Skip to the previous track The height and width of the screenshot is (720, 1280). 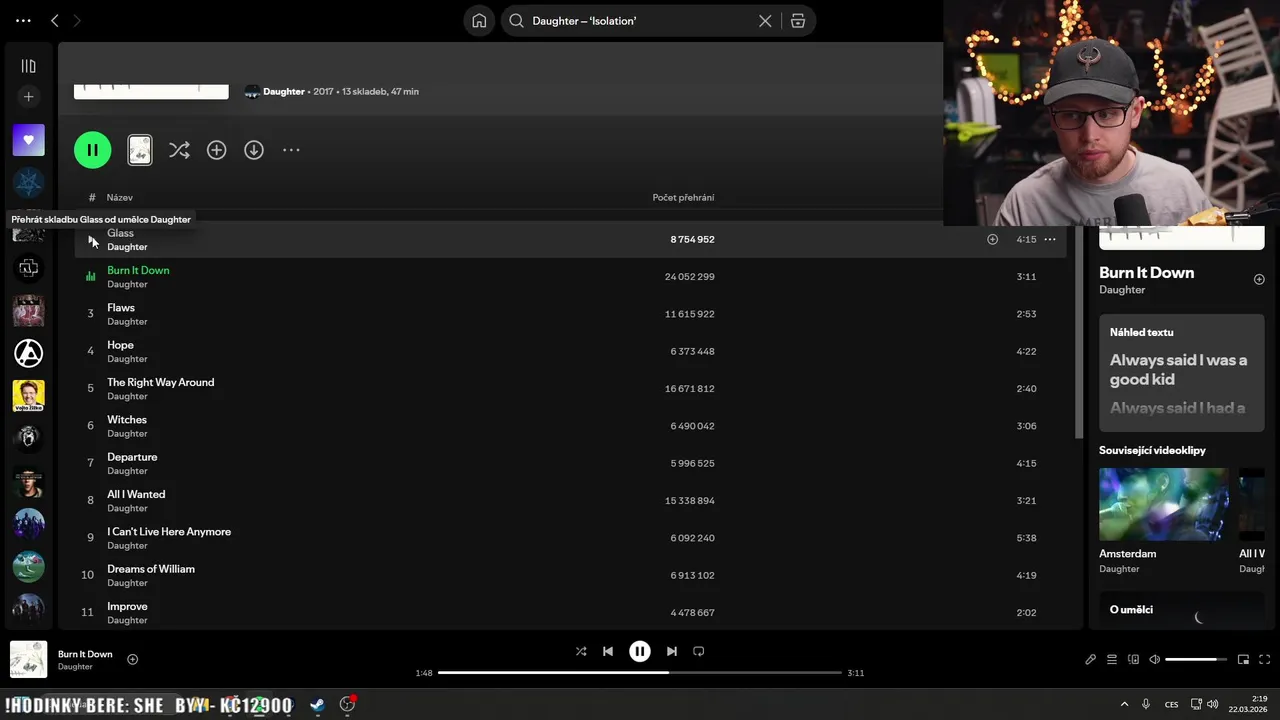point(607,651)
